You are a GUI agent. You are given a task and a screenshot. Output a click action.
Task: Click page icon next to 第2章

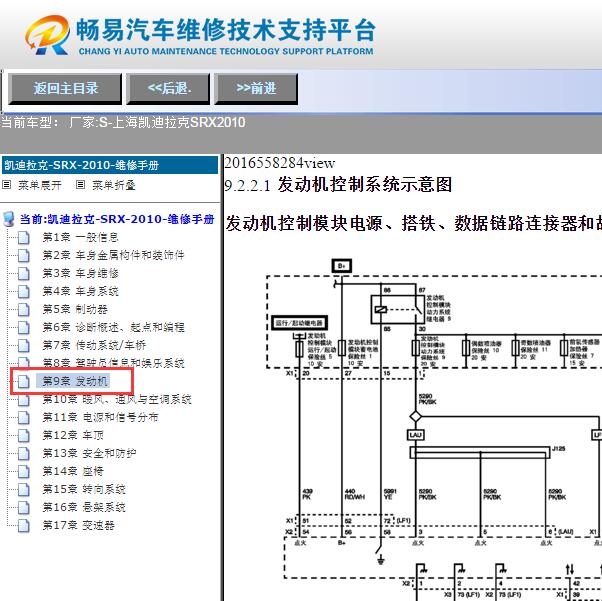pyautogui.click(x=24, y=256)
